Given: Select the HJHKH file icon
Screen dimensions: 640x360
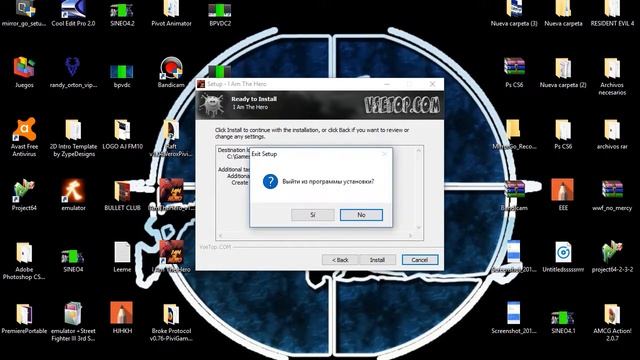Looking at the screenshot, I should [122, 318].
